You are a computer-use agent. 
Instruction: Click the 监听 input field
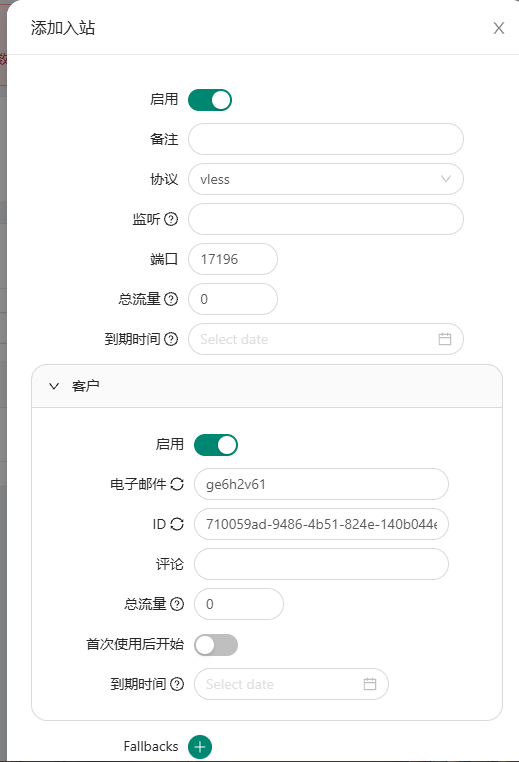(x=326, y=219)
